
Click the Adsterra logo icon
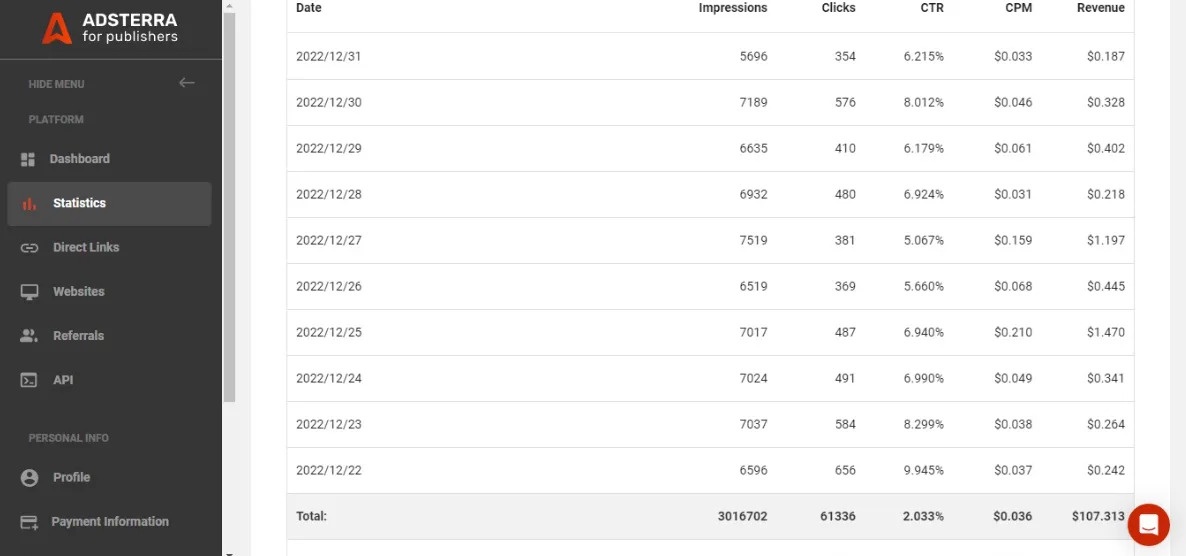point(56,28)
